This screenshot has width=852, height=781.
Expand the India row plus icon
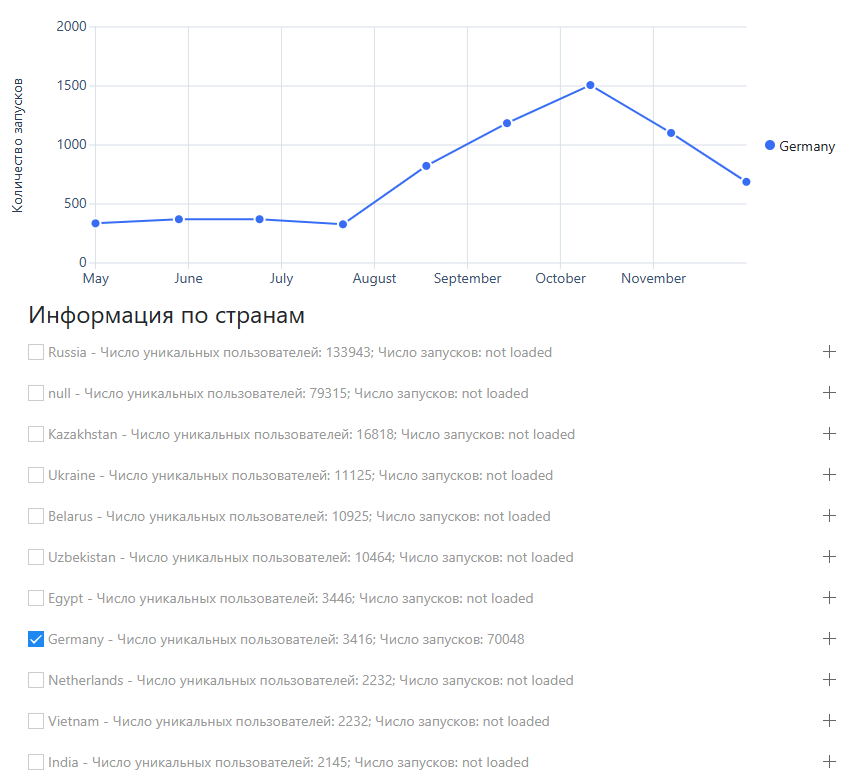pyautogui.click(x=828, y=762)
